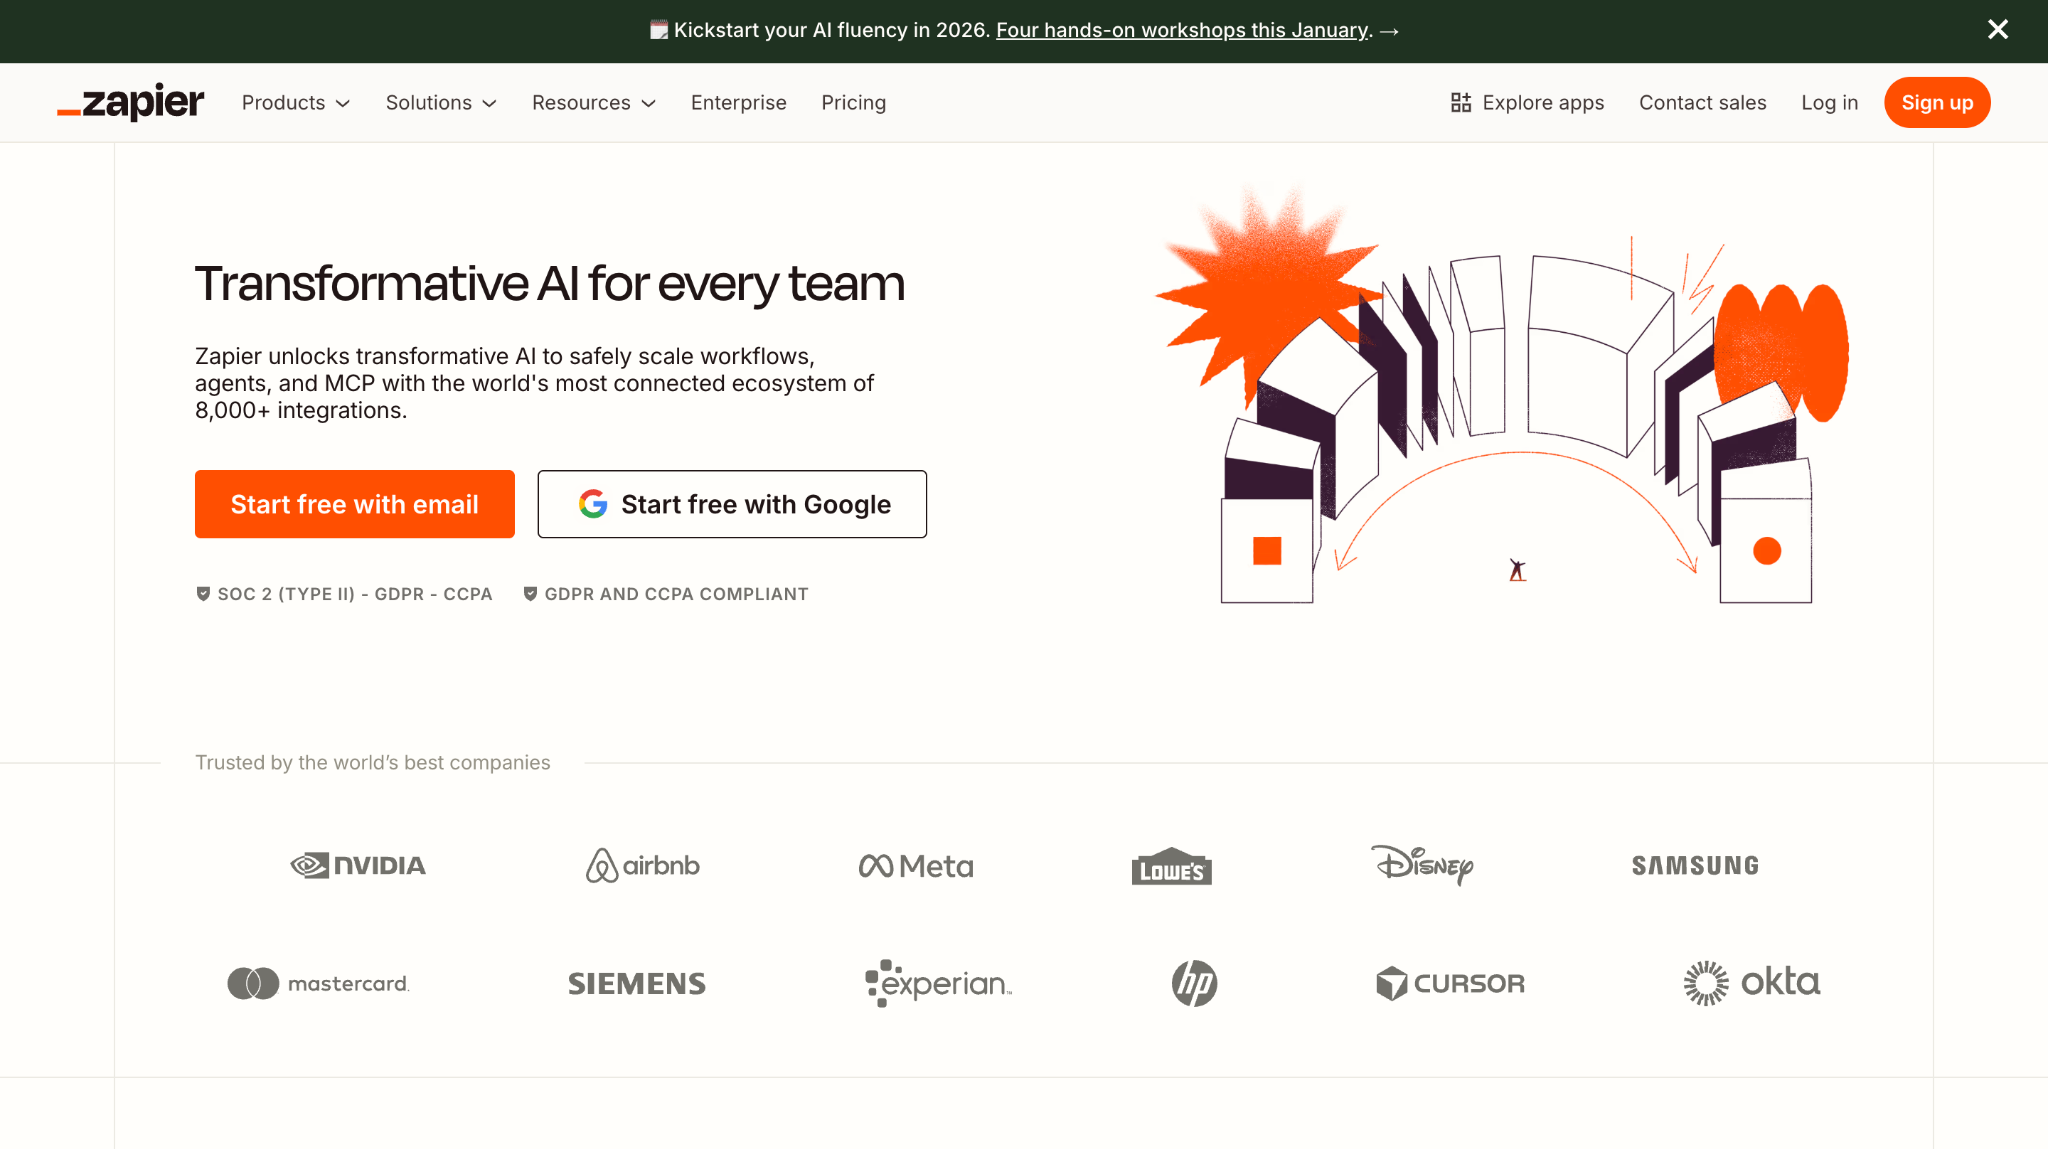The height and width of the screenshot is (1149, 2048).
Task: Click Start free with email
Action: tap(354, 504)
